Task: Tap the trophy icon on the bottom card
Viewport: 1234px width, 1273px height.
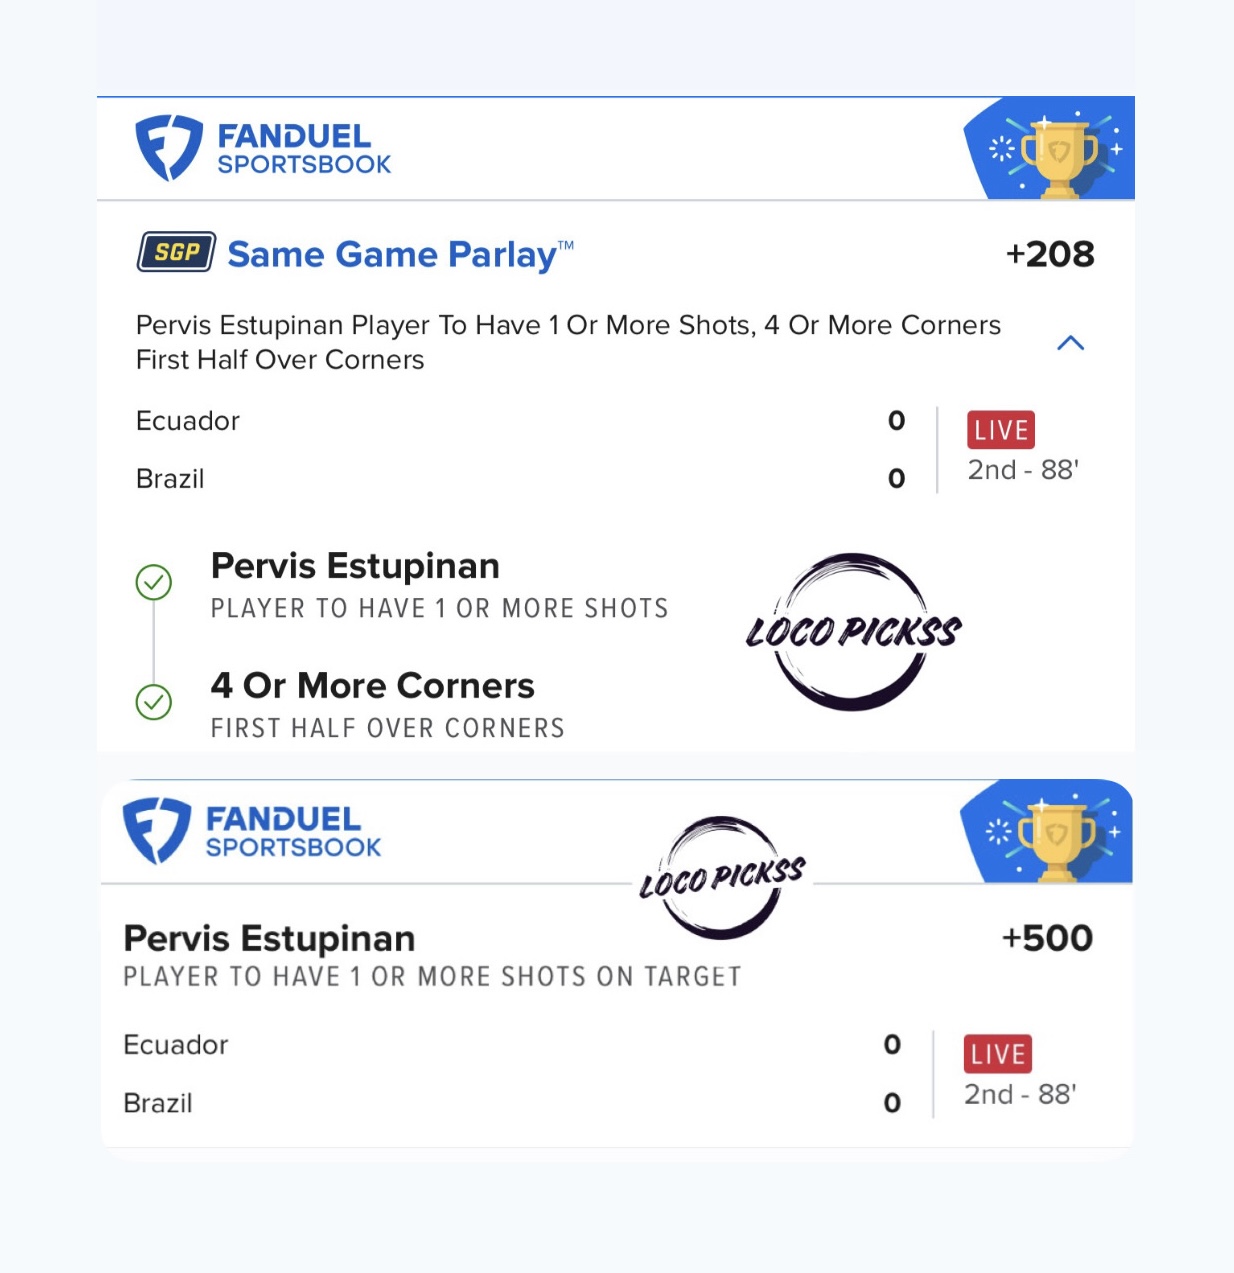Action: pos(1055,838)
